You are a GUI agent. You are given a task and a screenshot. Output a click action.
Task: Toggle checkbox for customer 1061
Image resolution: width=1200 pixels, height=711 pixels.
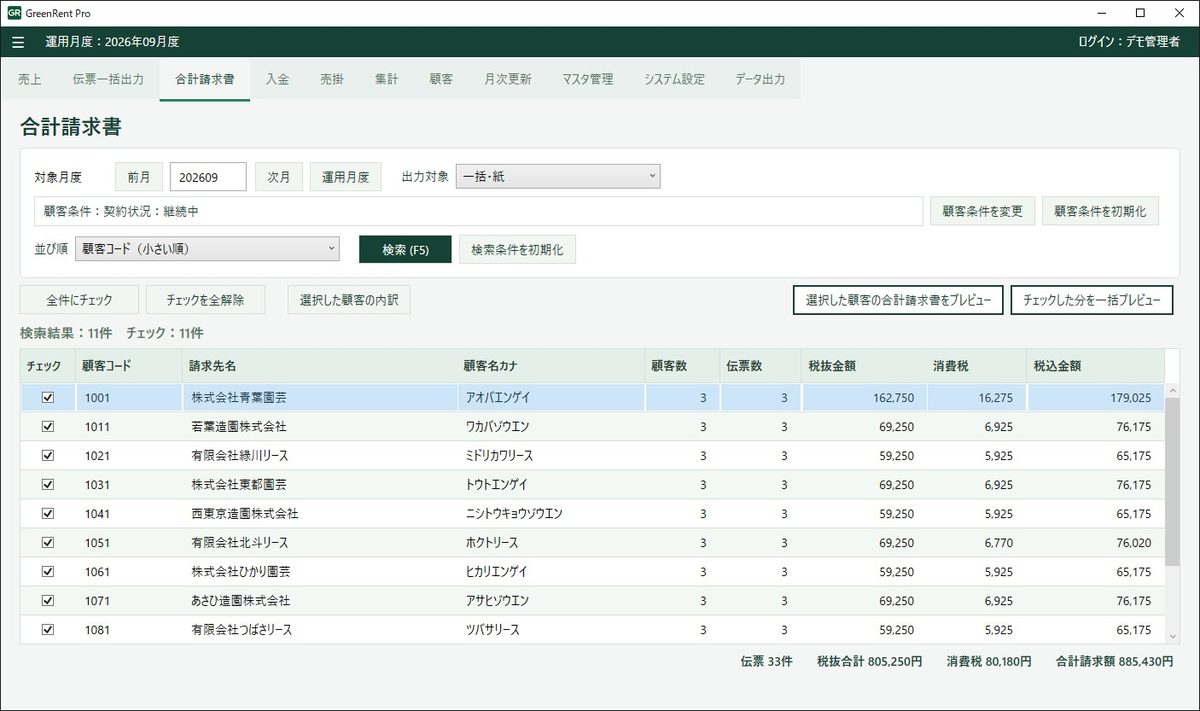[x=47, y=572]
